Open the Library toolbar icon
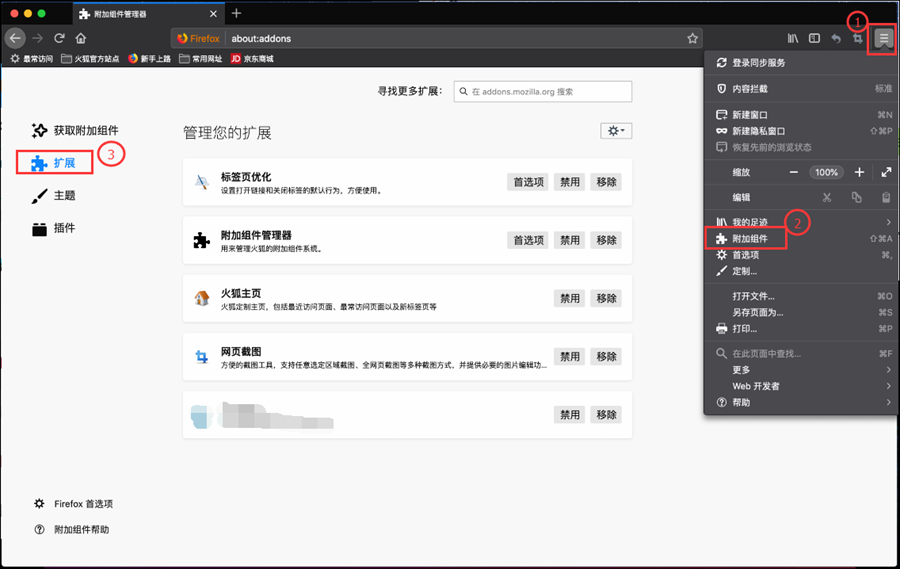The height and width of the screenshot is (569, 900). click(x=793, y=38)
